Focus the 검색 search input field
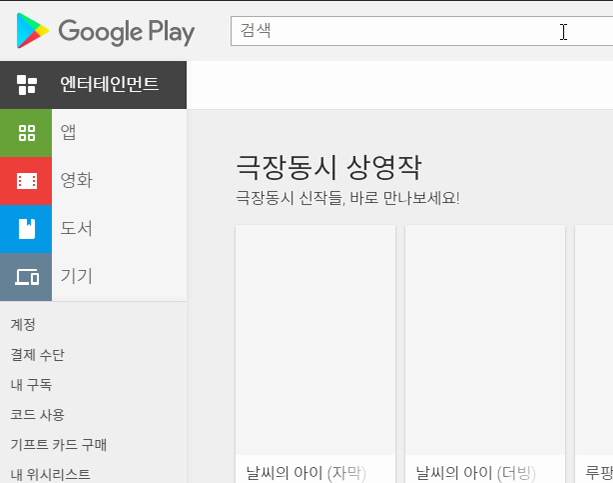 pyautogui.click(x=421, y=31)
